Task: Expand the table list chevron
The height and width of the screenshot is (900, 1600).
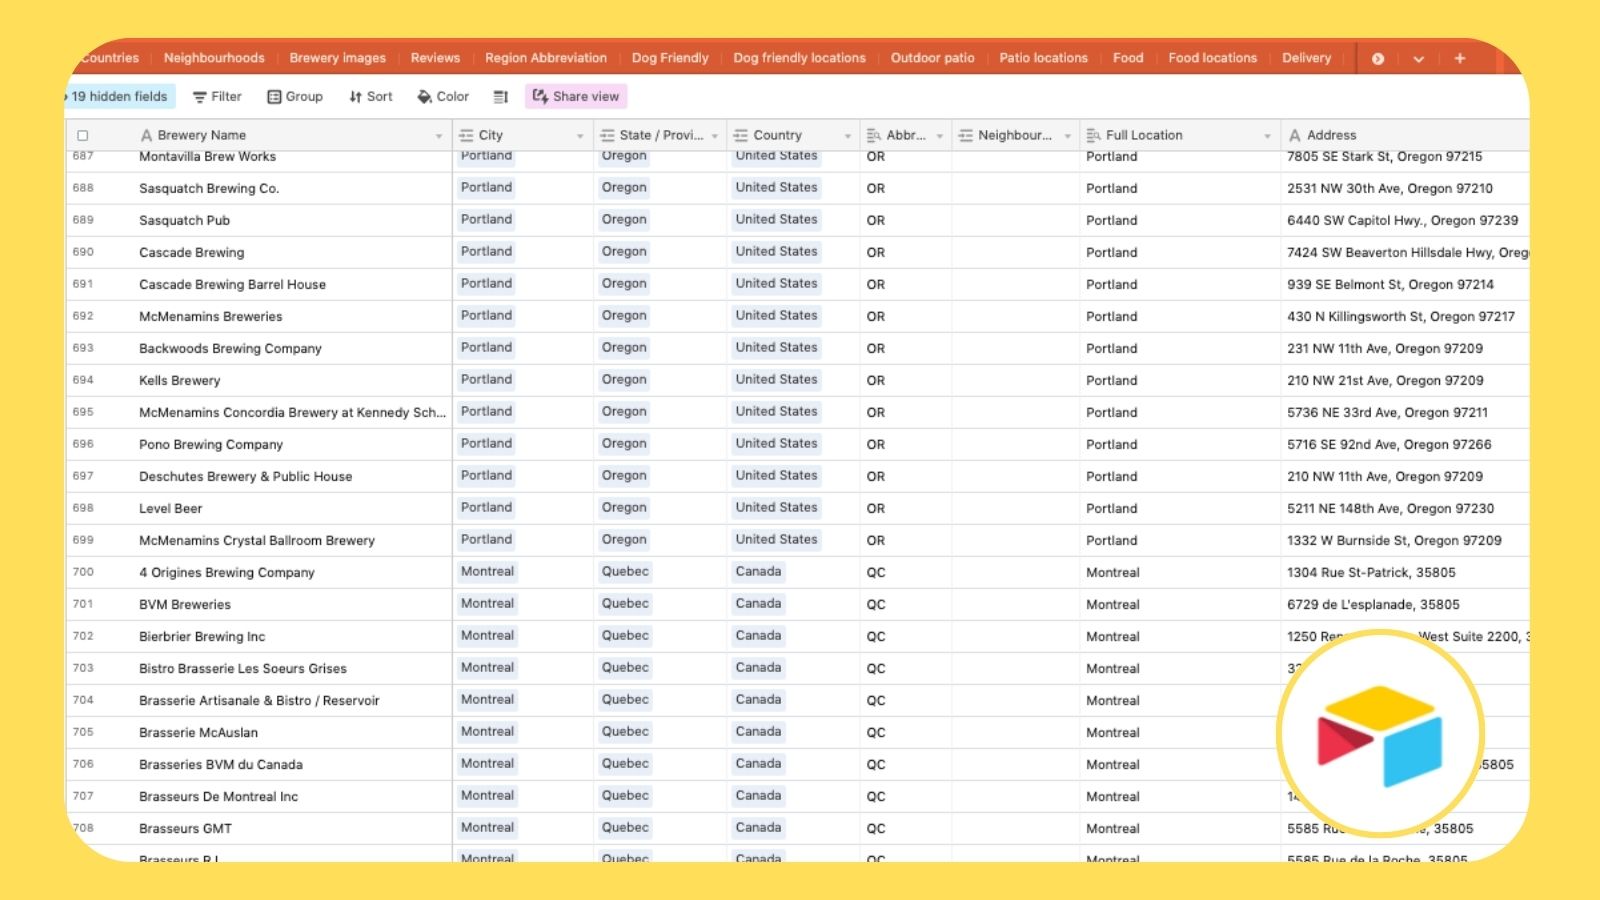Action: (x=1418, y=59)
